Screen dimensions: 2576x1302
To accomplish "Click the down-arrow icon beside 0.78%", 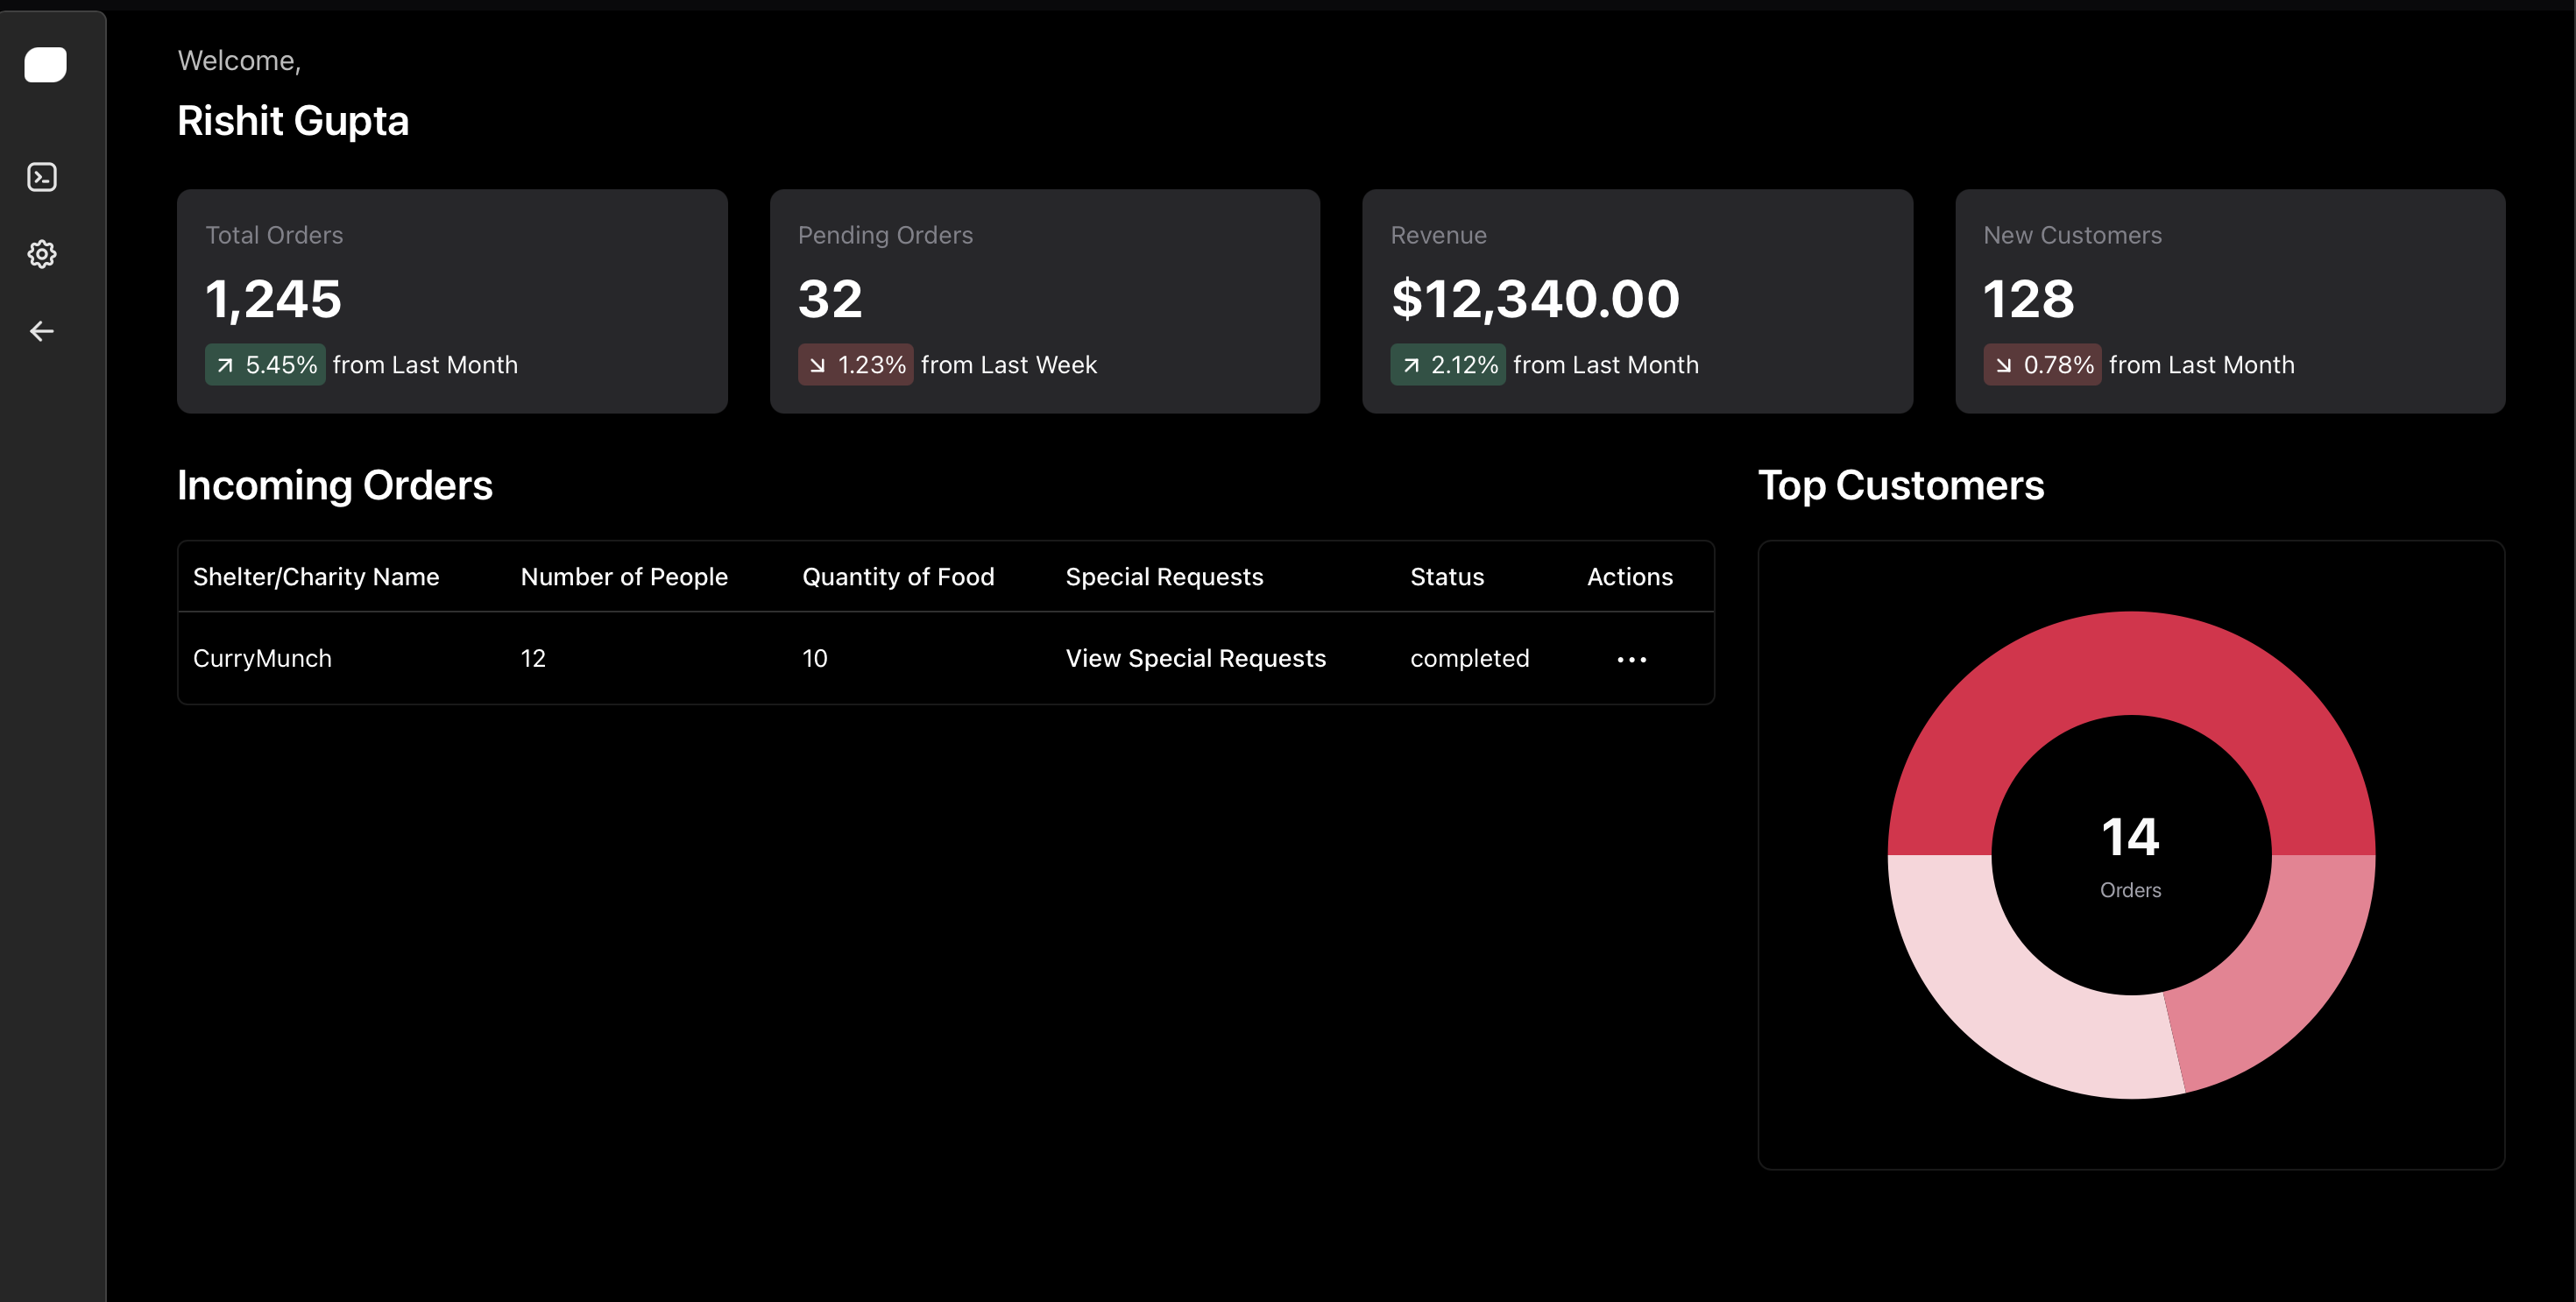I will coord(2003,365).
